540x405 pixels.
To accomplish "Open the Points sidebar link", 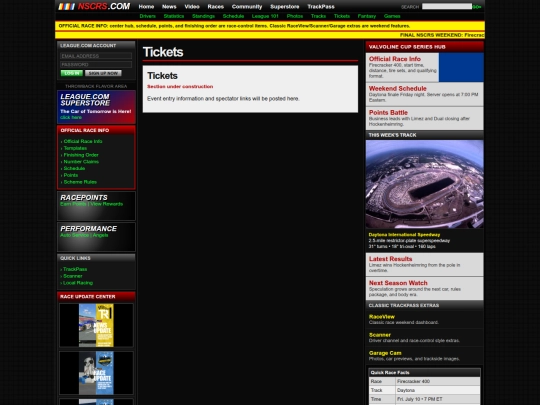I will (x=71, y=175).
